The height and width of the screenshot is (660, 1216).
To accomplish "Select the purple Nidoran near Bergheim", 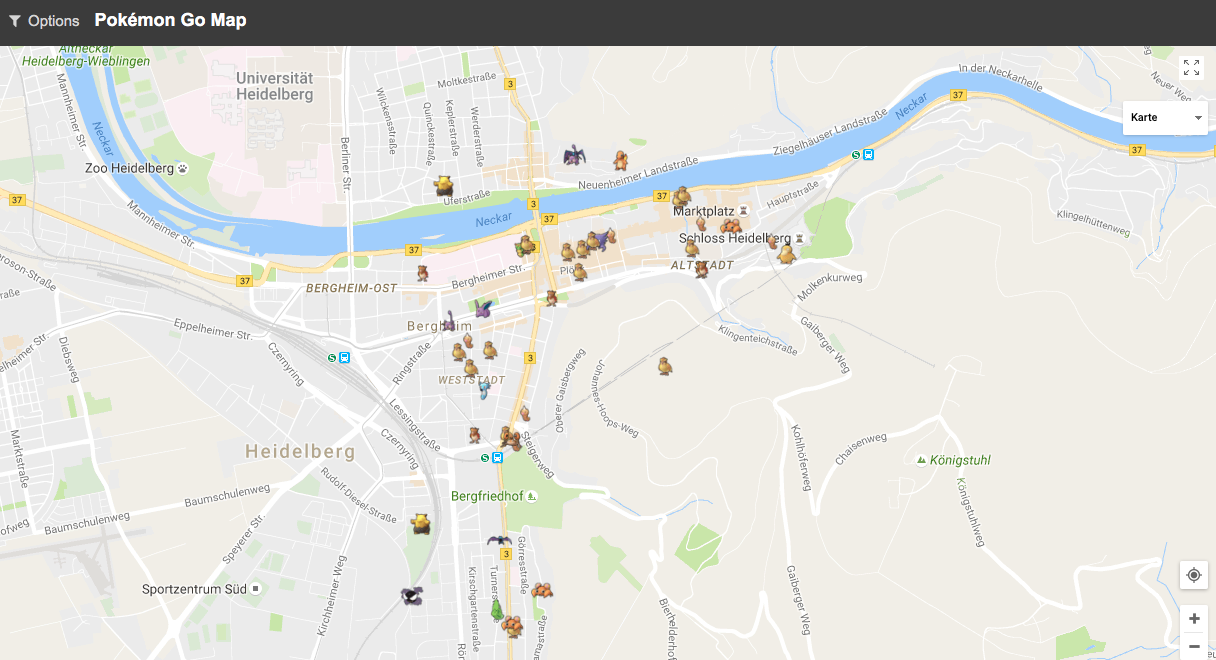I will pyautogui.click(x=484, y=310).
